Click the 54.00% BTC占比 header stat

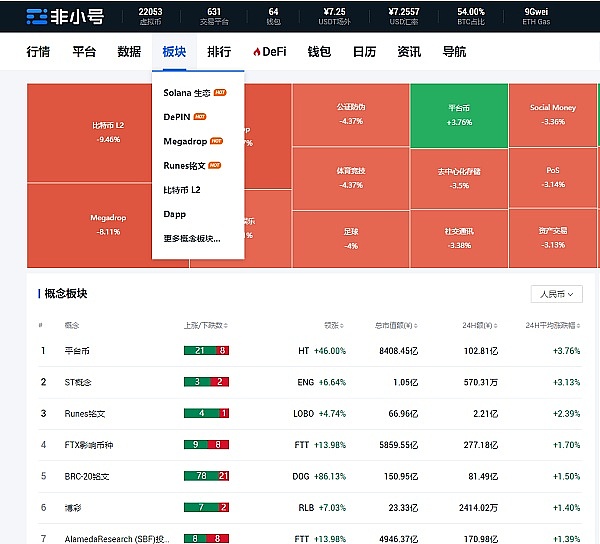pyautogui.click(x=471, y=16)
